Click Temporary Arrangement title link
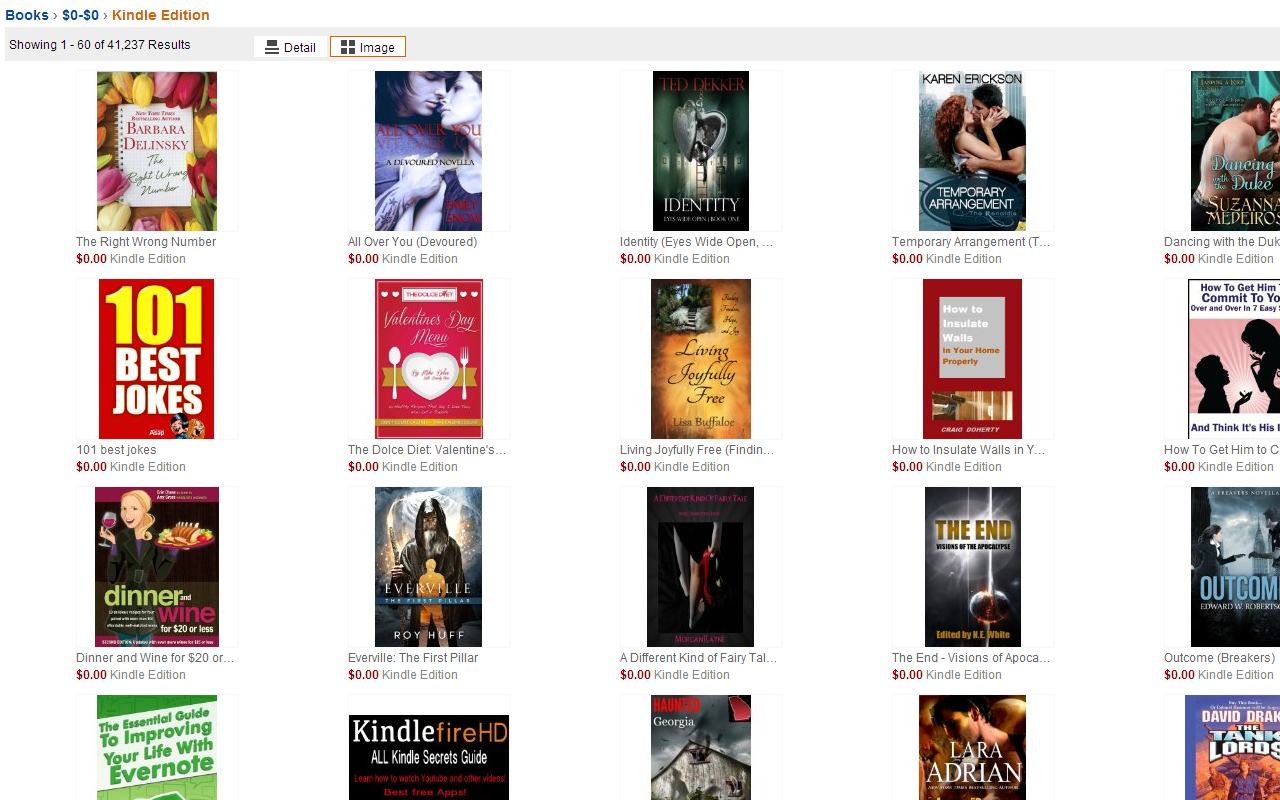 pyautogui.click(x=971, y=242)
